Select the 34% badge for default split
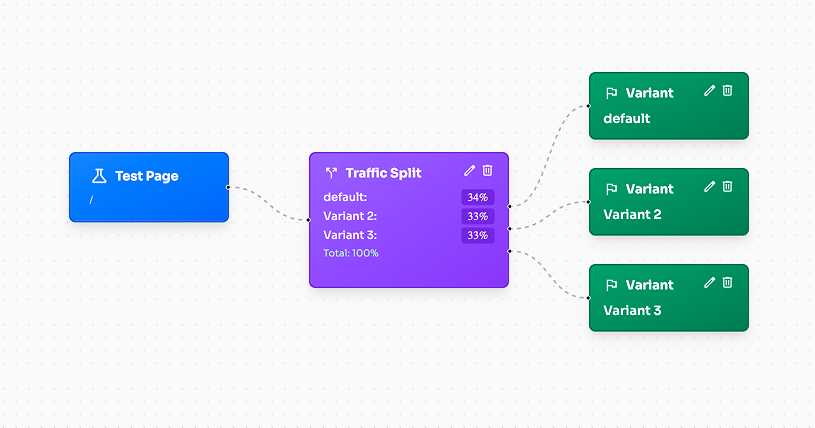Viewport: 815px width, 428px height. [x=477, y=197]
